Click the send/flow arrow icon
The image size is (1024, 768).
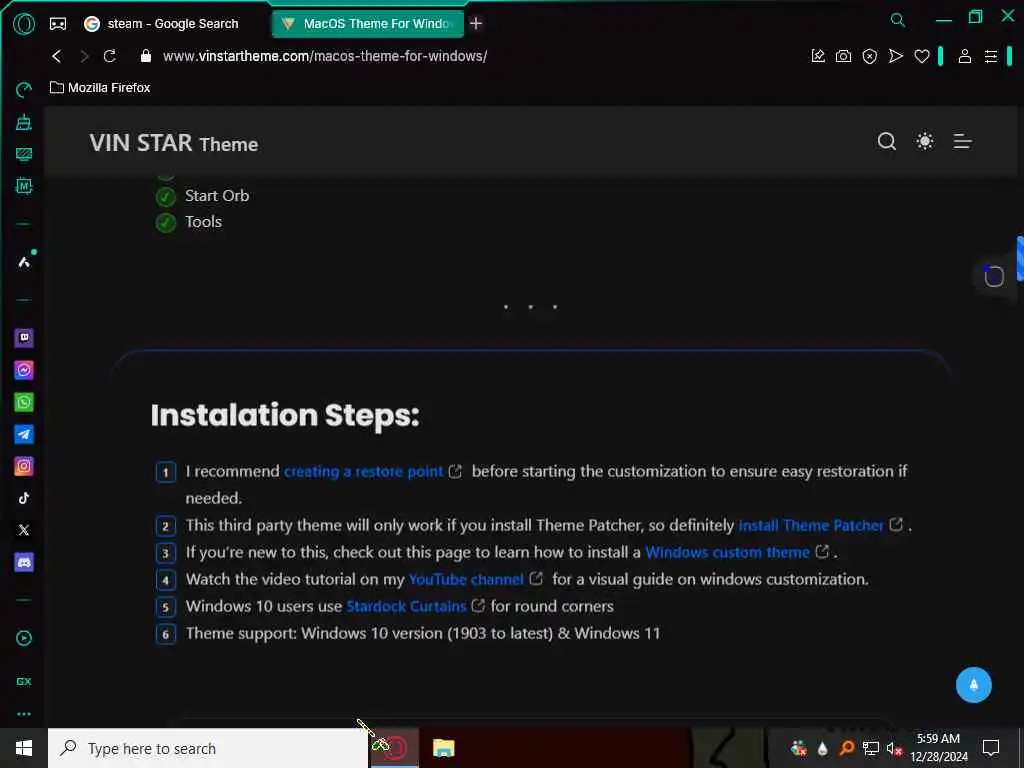pyautogui.click(x=895, y=56)
